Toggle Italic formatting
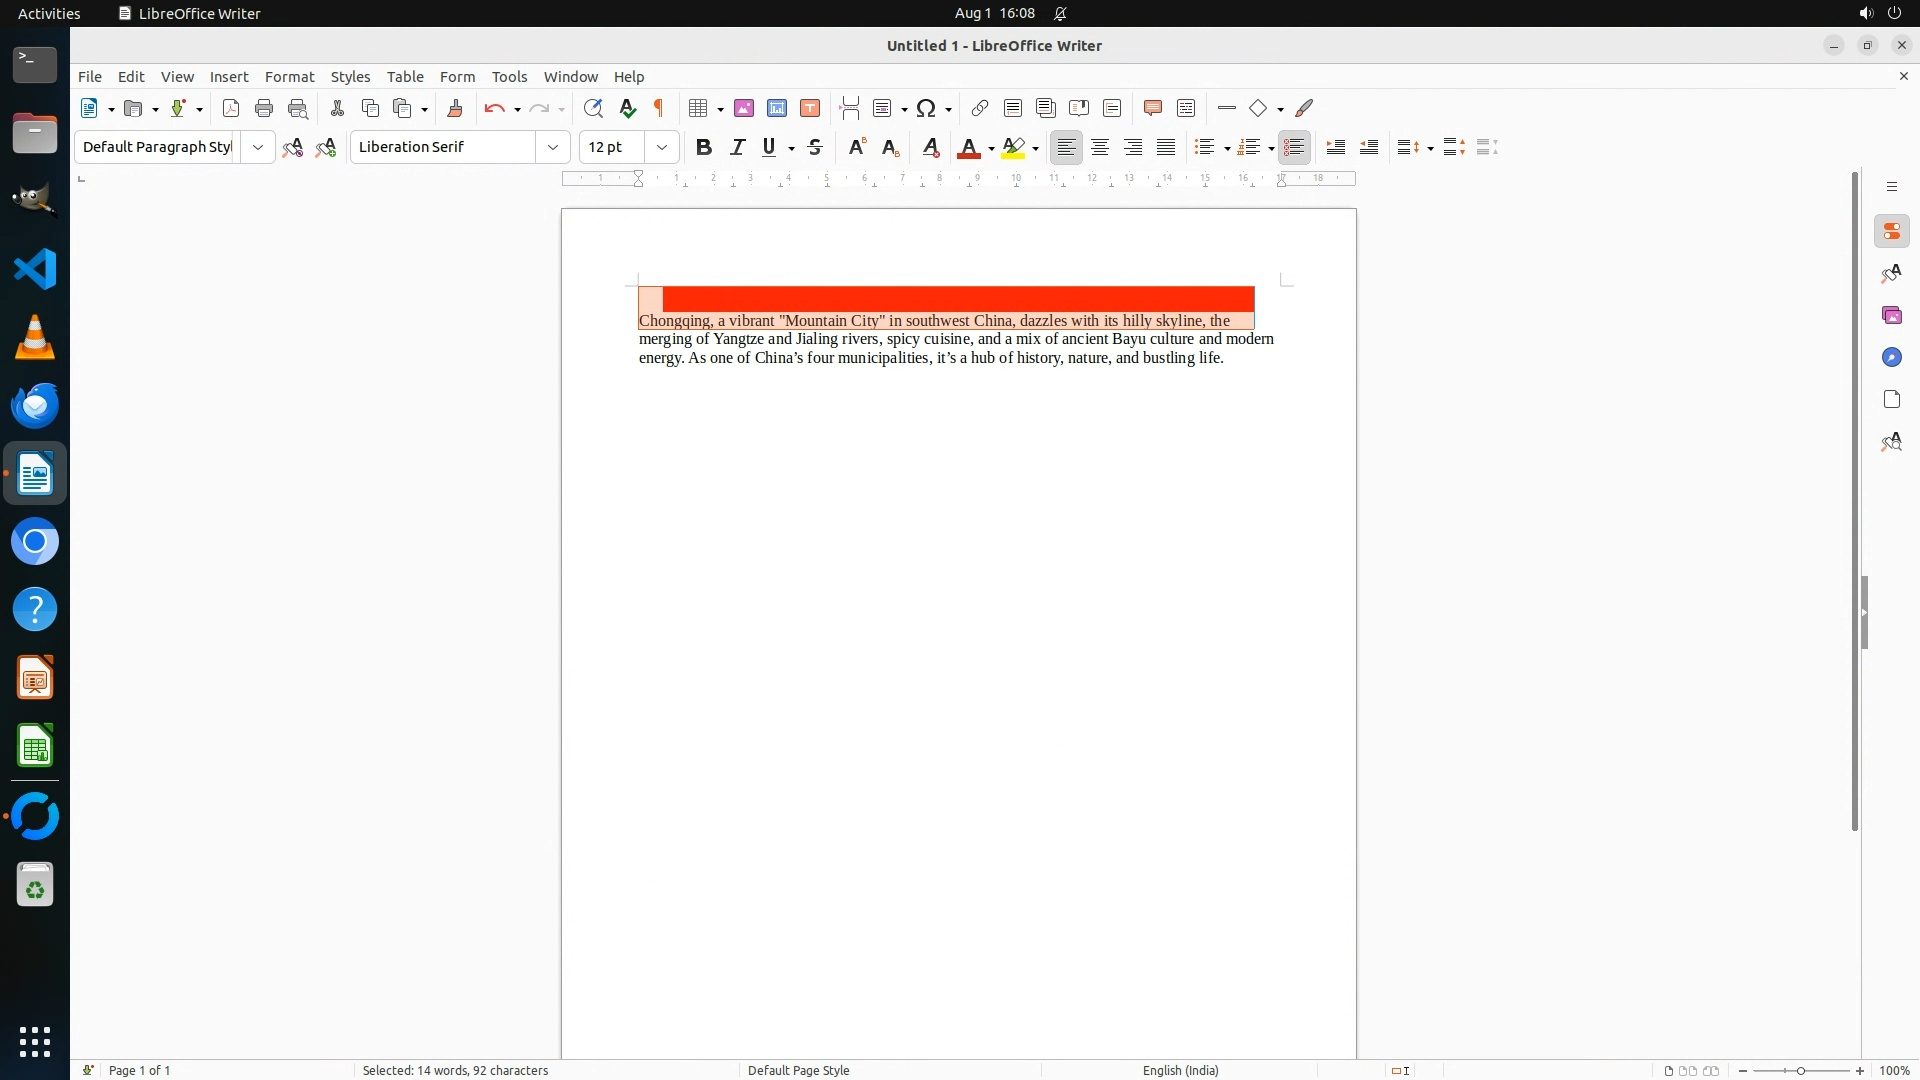The height and width of the screenshot is (1080, 1920). [x=737, y=147]
